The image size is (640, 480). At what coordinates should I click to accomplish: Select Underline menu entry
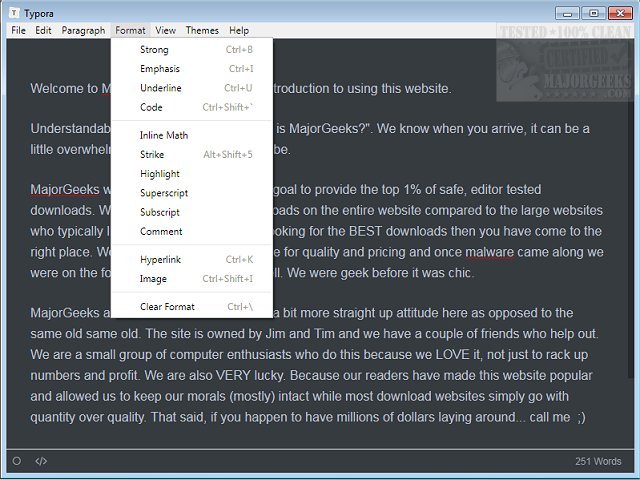tap(192, 88)
